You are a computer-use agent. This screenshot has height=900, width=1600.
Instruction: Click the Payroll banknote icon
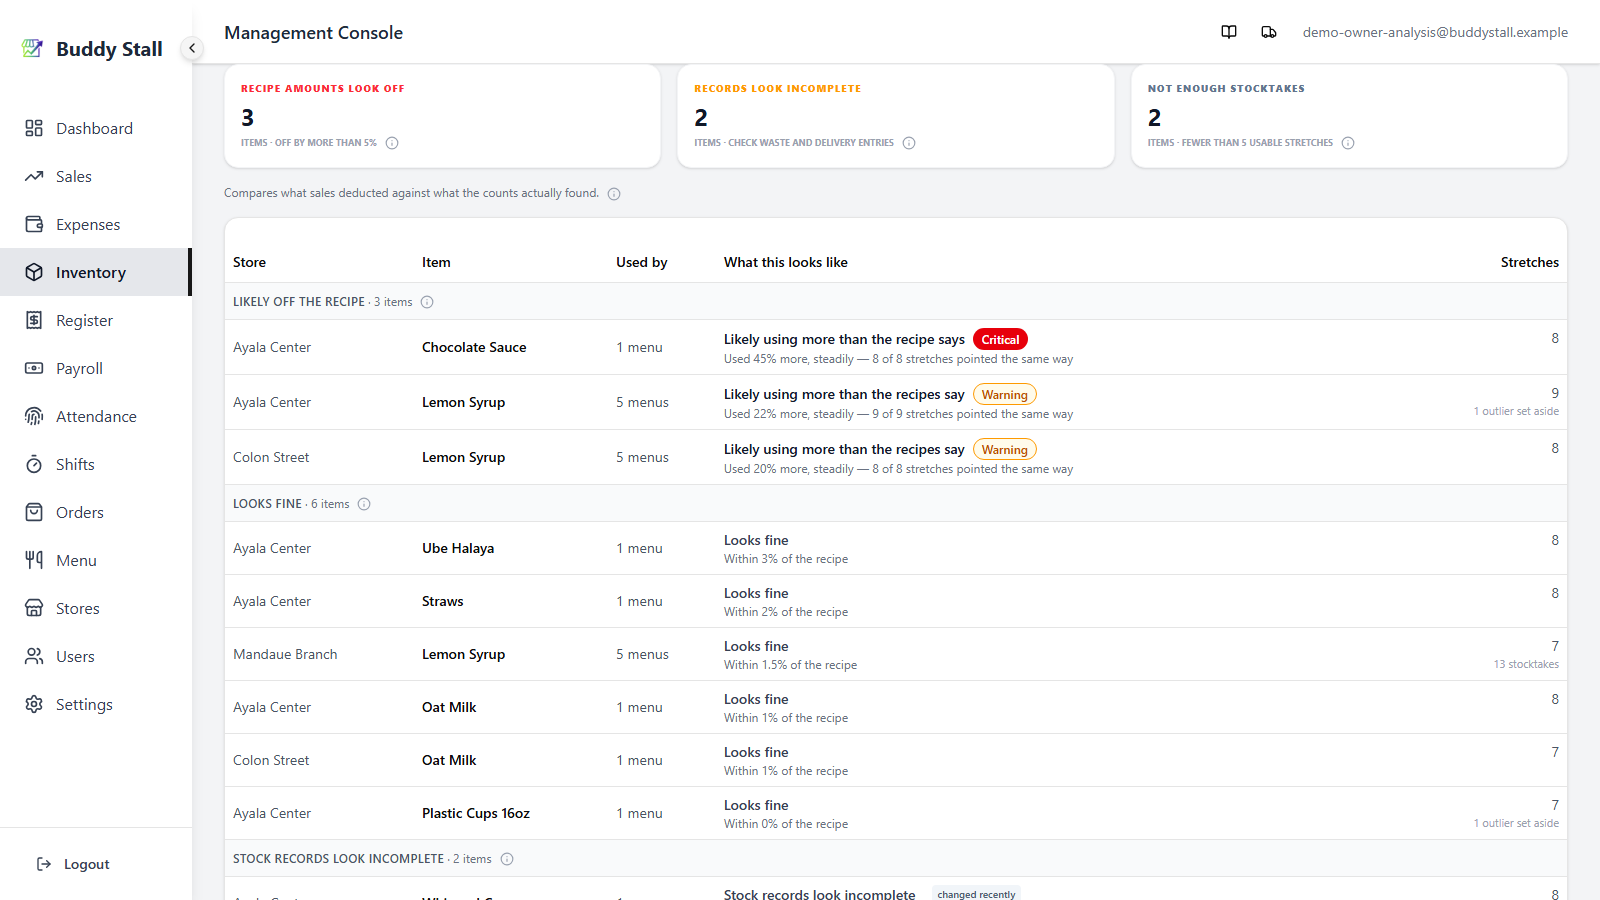coord(34,368)
